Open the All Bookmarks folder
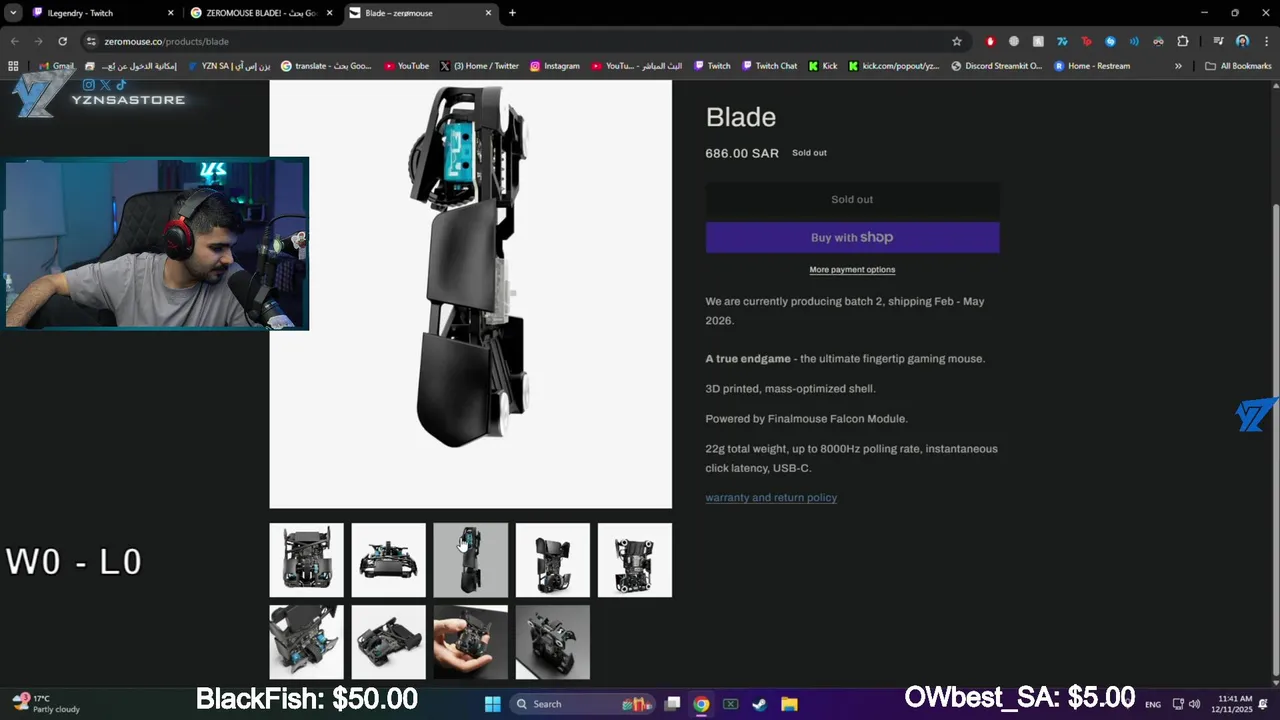The width and height of the screenshot is (1280, 720). point(1238,66)
